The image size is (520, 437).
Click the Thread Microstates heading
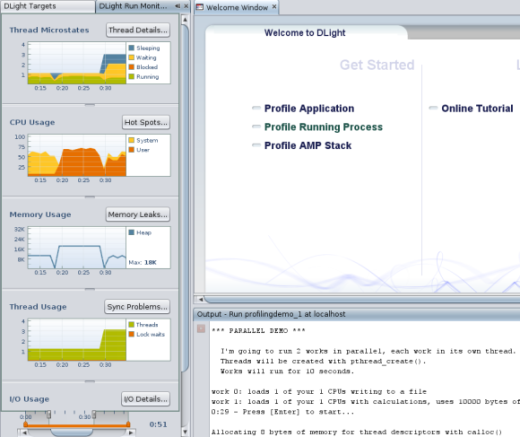49,30
